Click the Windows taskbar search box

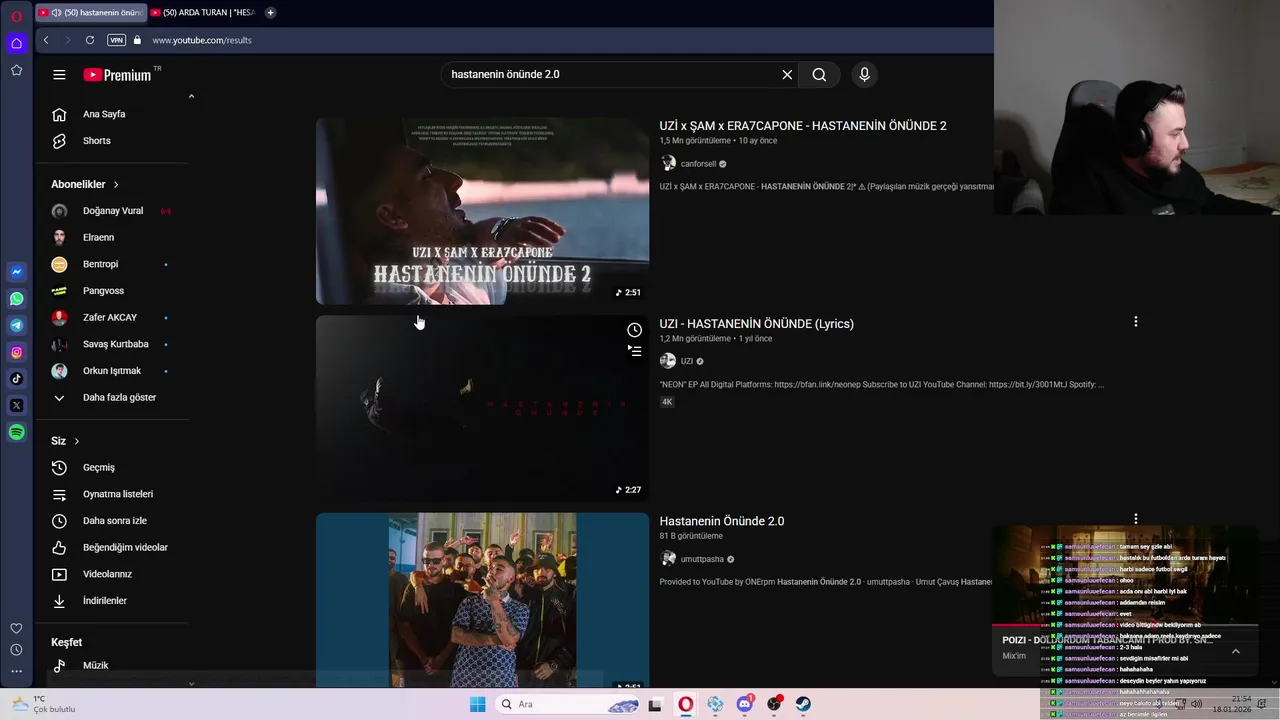[x=567, y=704]
